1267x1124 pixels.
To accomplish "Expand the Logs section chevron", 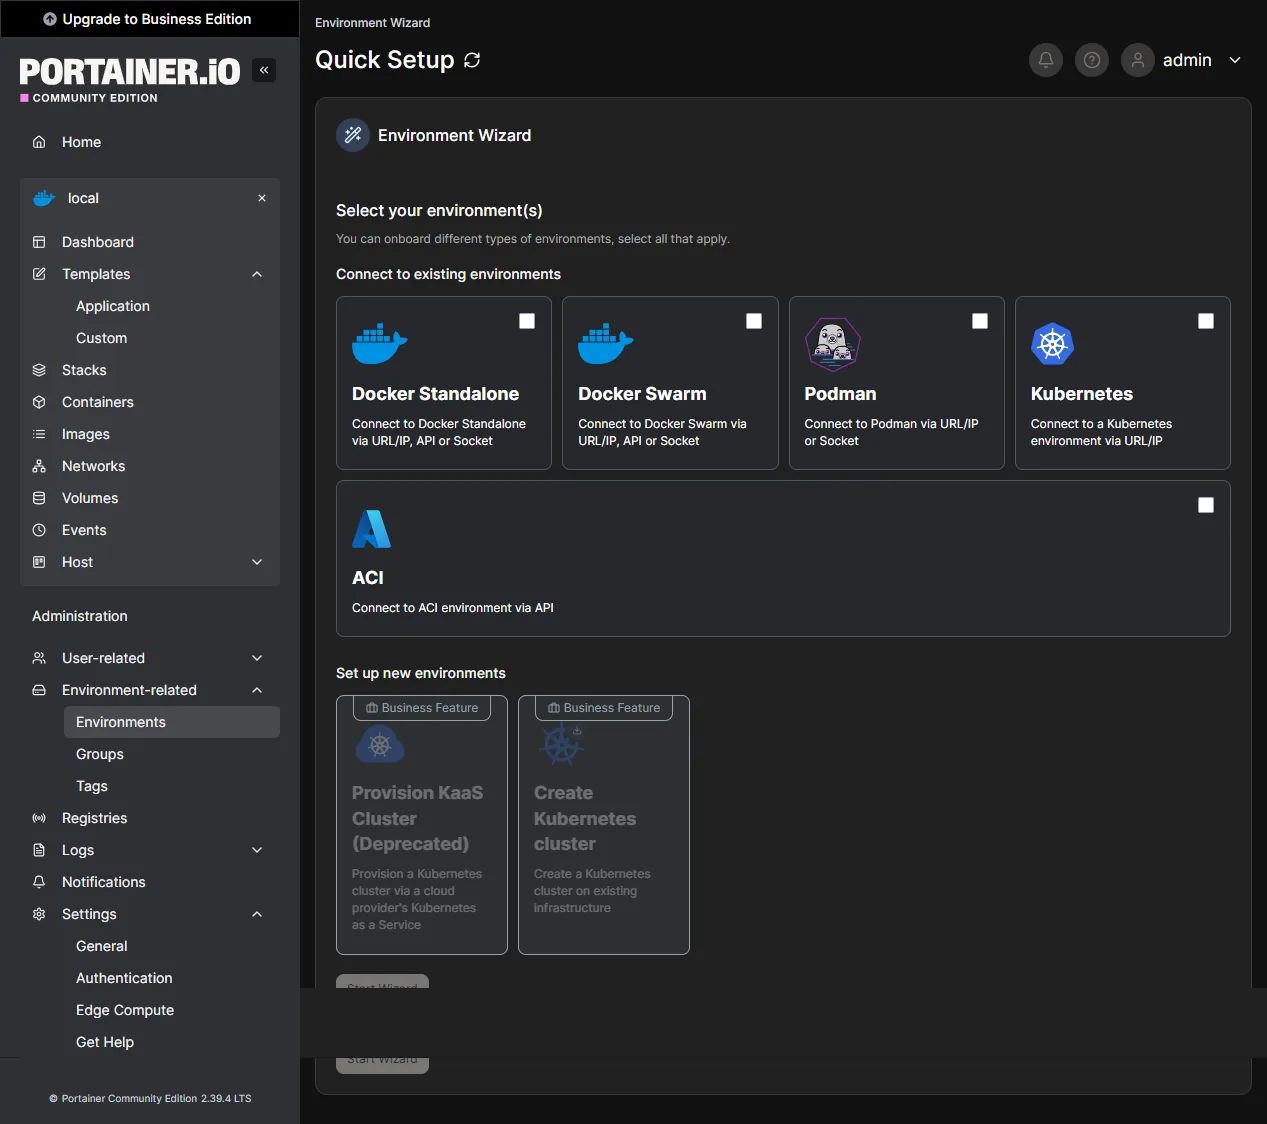I will pyautogui.click(x=257, y=850).
